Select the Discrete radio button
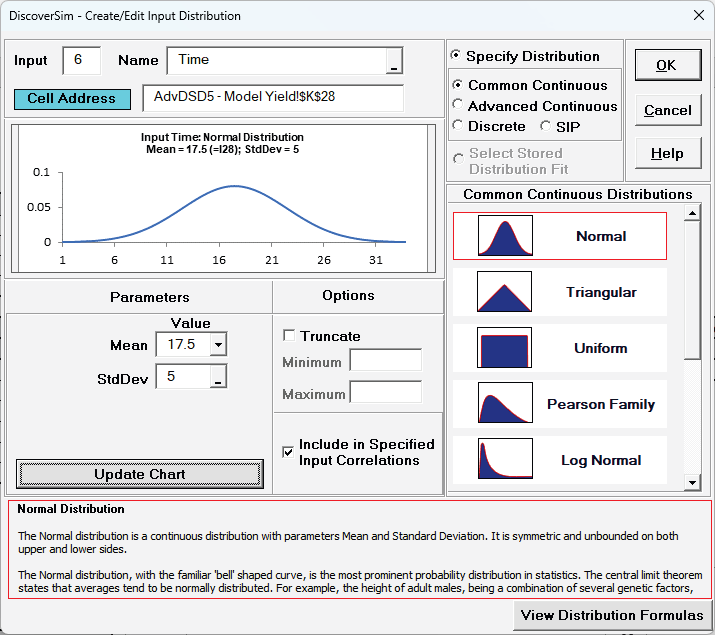 coord(459,126)
